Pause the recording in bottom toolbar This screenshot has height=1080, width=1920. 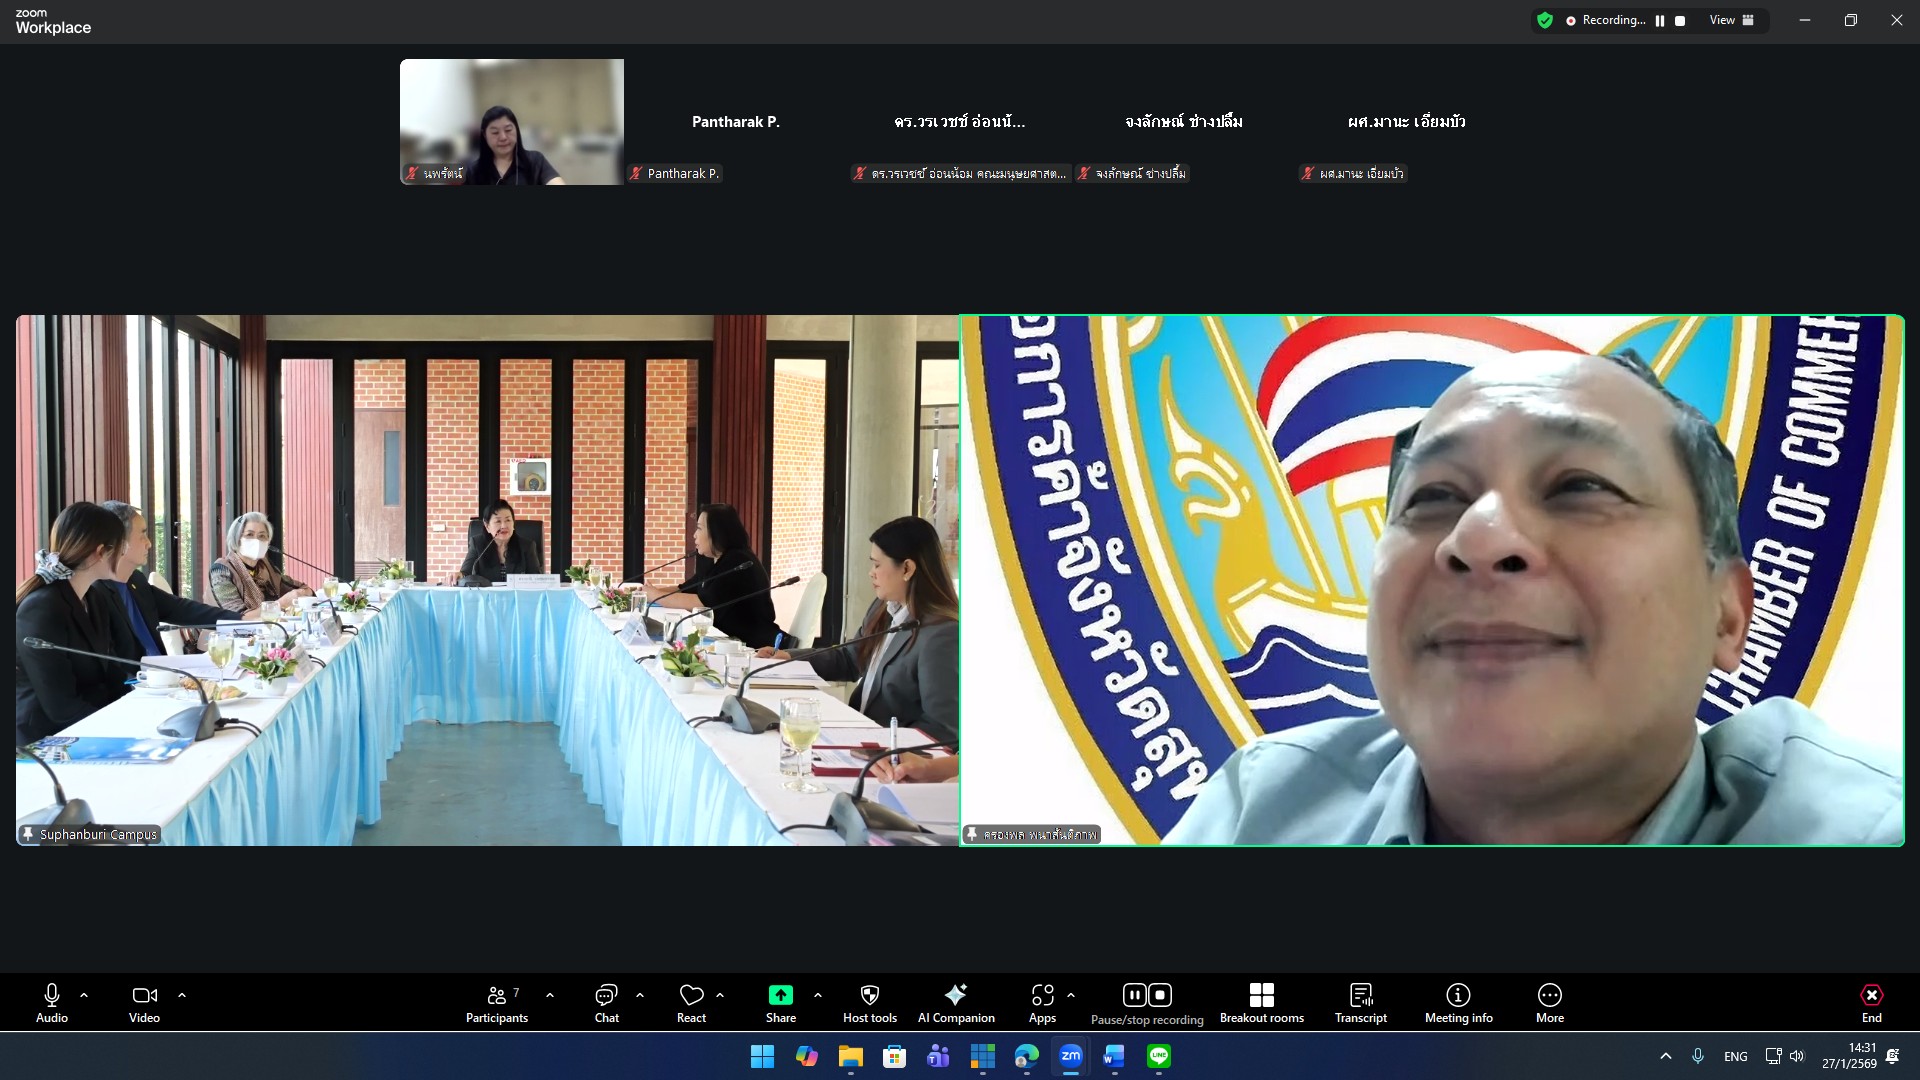point(1134,995)
